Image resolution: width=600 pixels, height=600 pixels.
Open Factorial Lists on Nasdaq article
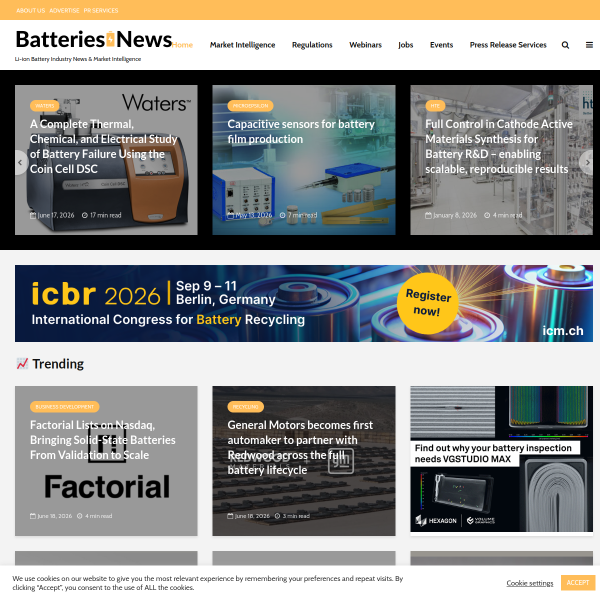[103, 440]
